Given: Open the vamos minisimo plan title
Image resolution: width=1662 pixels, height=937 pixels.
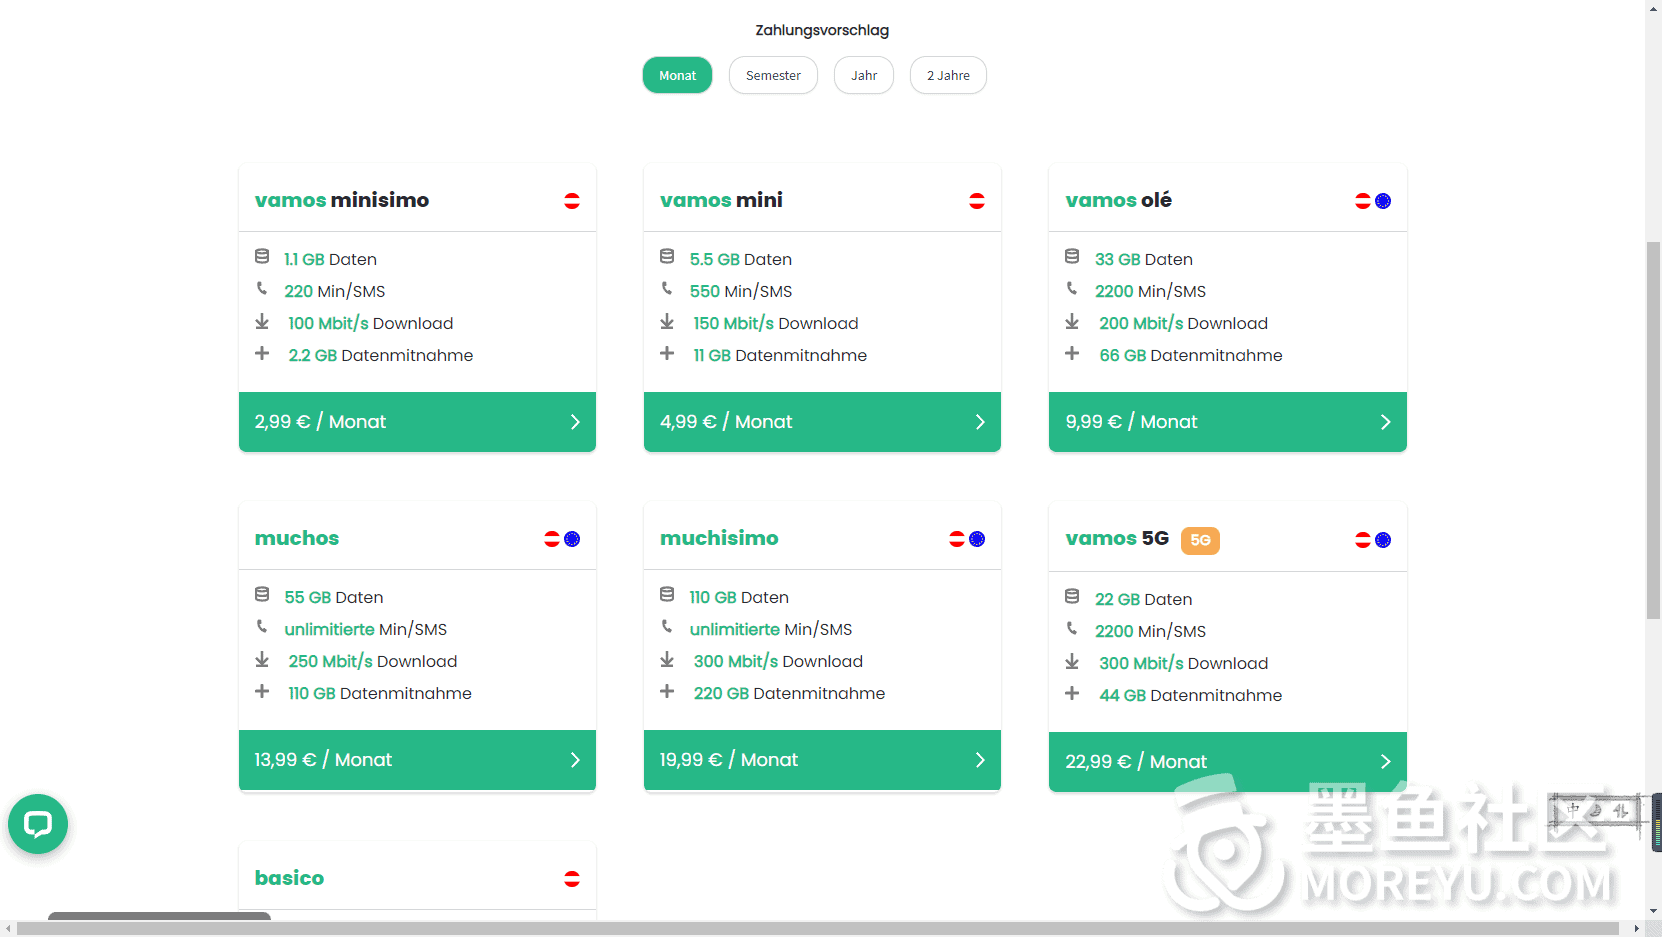Looking at the screenshot, I should pos(342,200).
